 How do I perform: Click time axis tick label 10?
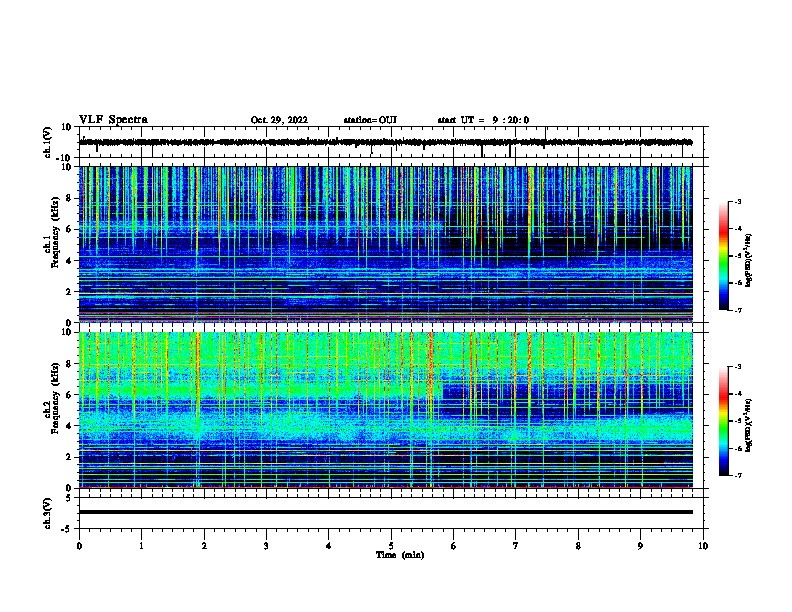tap(703, 546)
